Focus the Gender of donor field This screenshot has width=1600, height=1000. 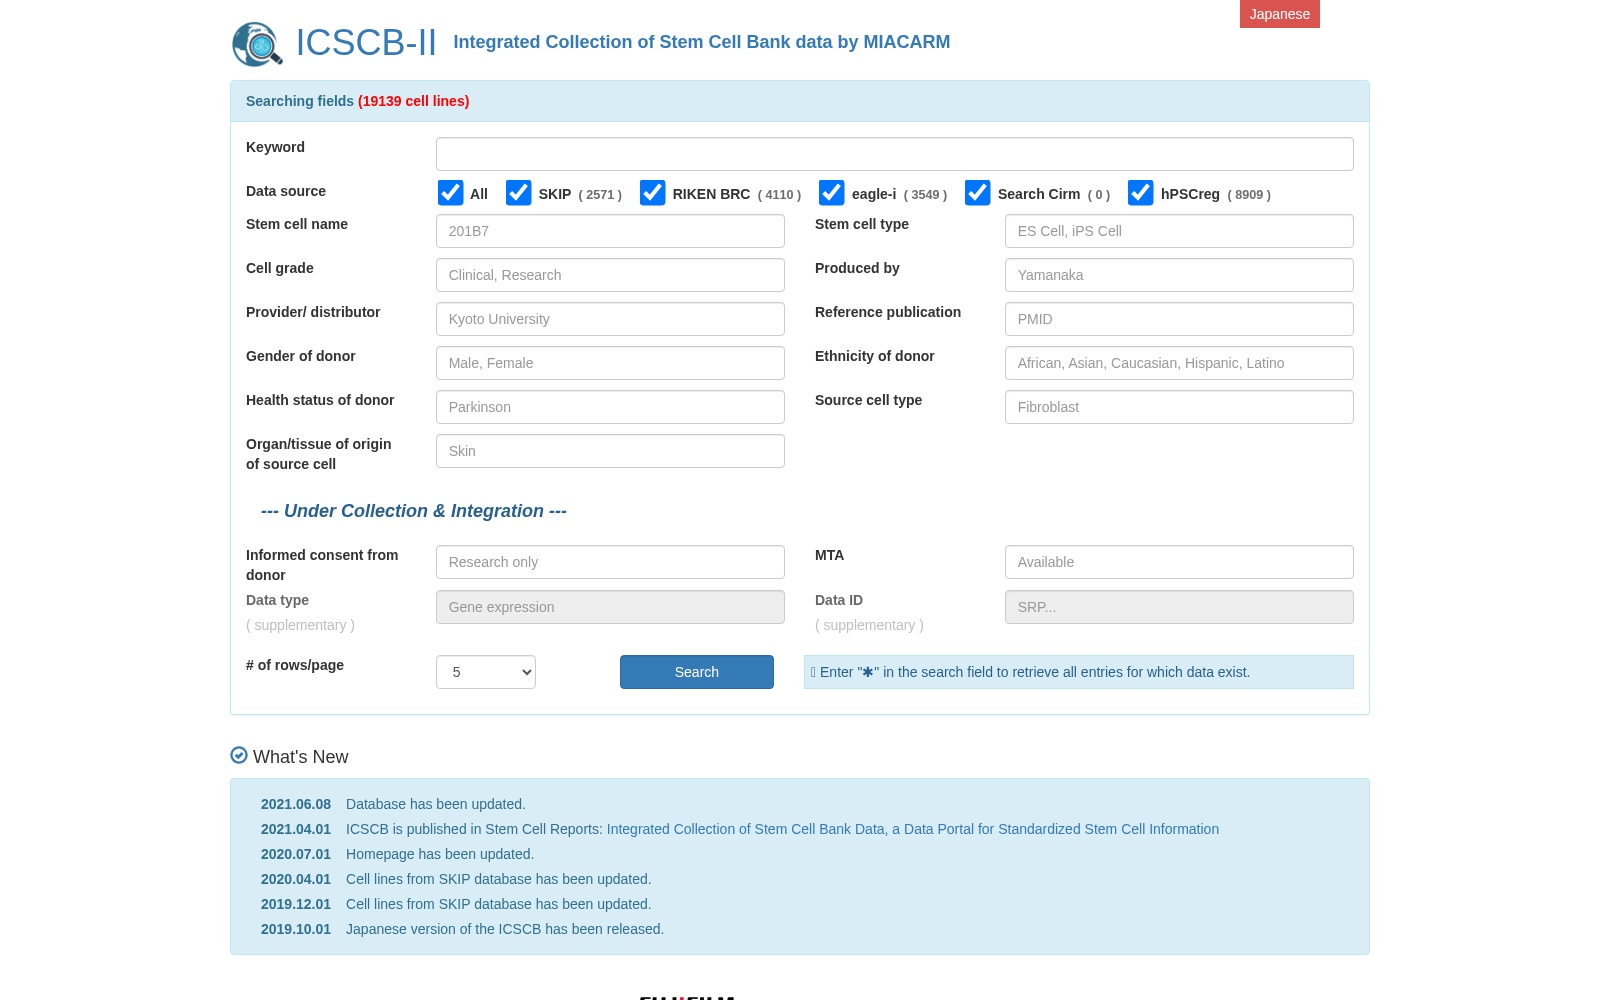click(x=610, y=363)
